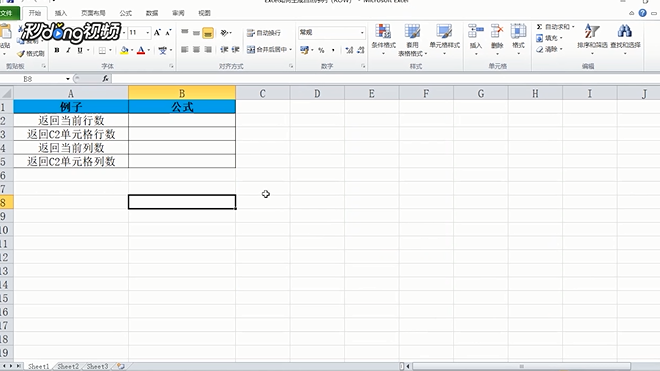Open the number (数字) dialog launcher
660x371 pixels.
363,66
